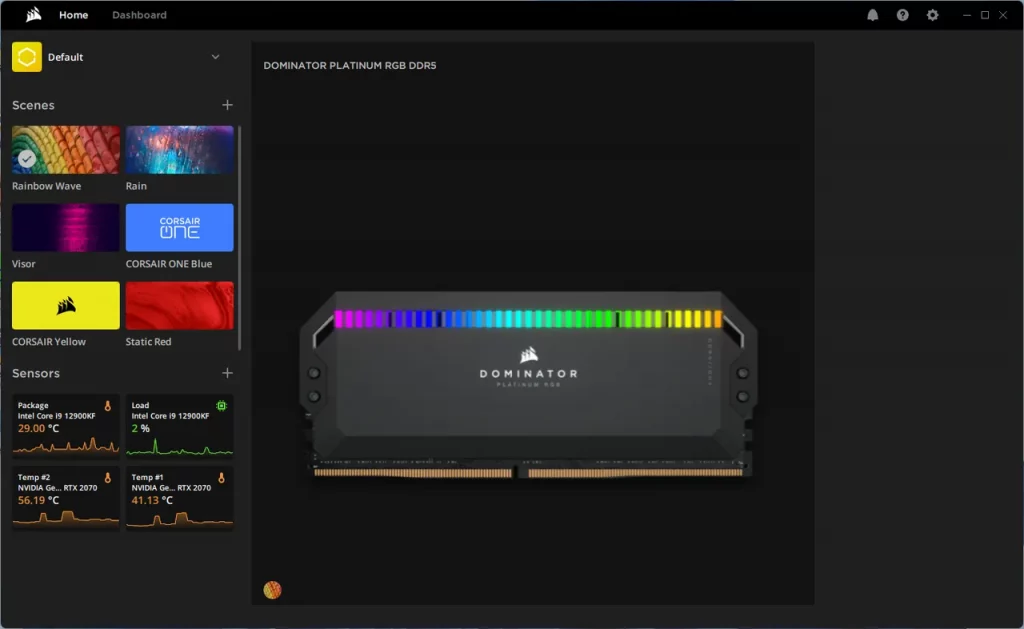The height and width of the screenshot is (629, 1024).
Task: Select the Static Red scene
Action: click(180, 306)
